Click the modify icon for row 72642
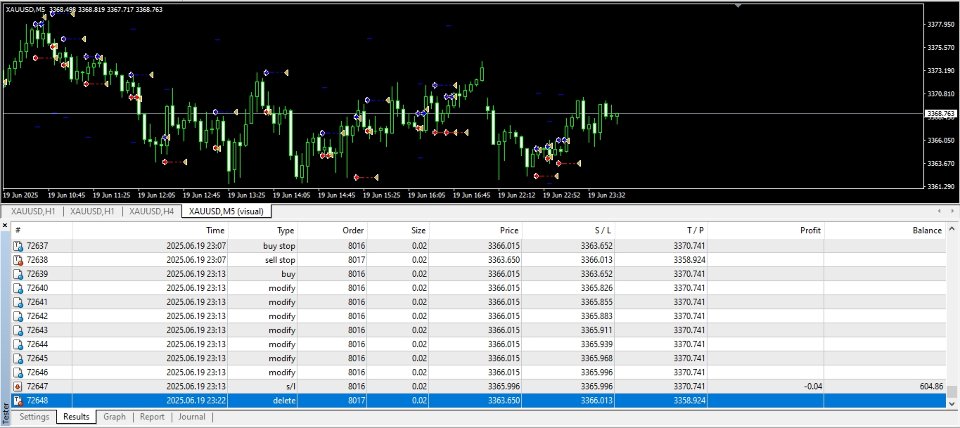 [x=18, y=317]
